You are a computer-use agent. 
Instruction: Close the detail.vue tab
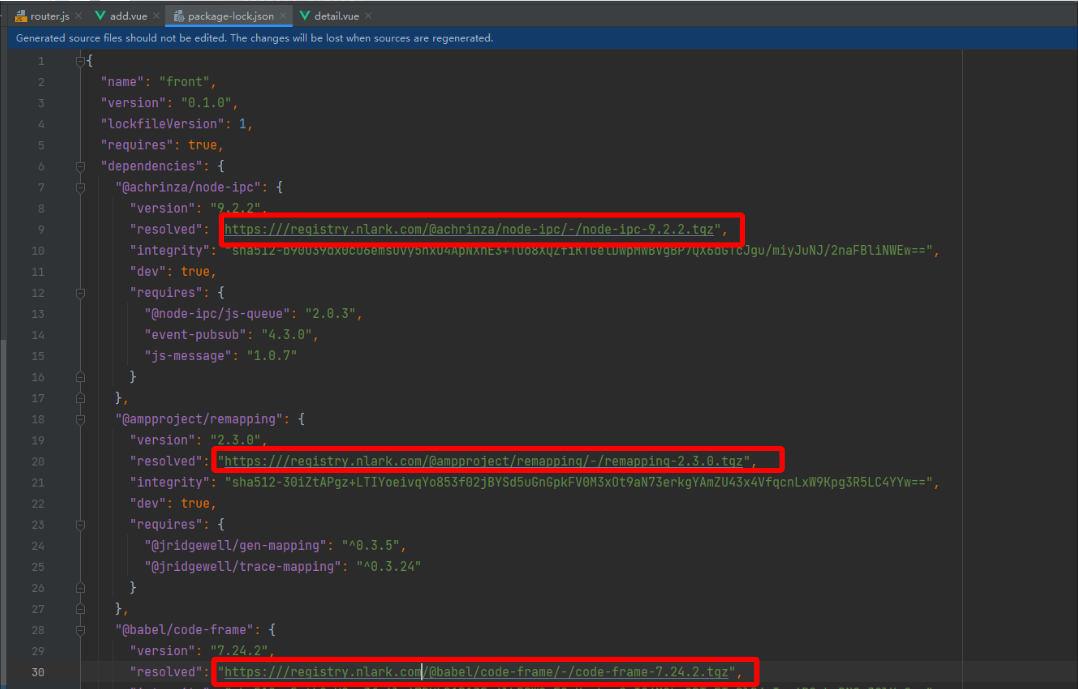tap(368, 16)
